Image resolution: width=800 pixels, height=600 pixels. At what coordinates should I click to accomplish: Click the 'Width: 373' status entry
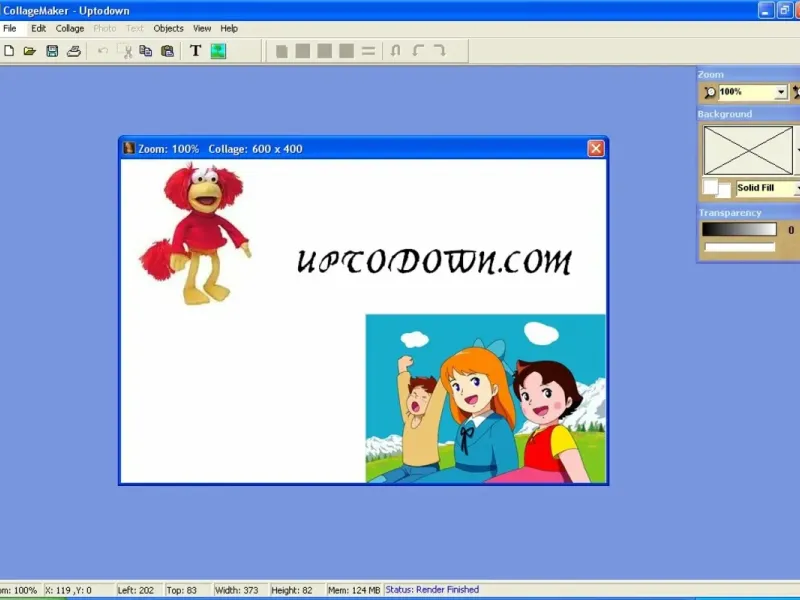coord(236,590)
